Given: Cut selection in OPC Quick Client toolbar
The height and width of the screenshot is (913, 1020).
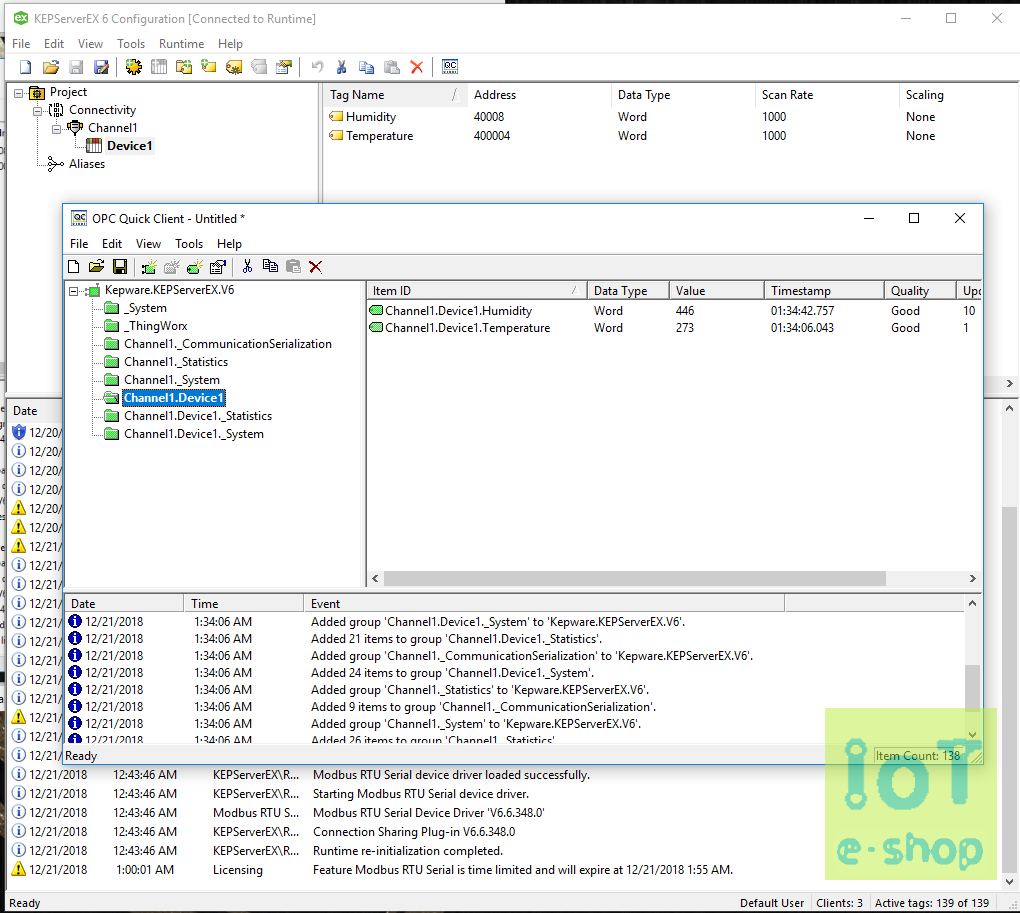Looking at the screenshot, I should [x=247, y=267].
